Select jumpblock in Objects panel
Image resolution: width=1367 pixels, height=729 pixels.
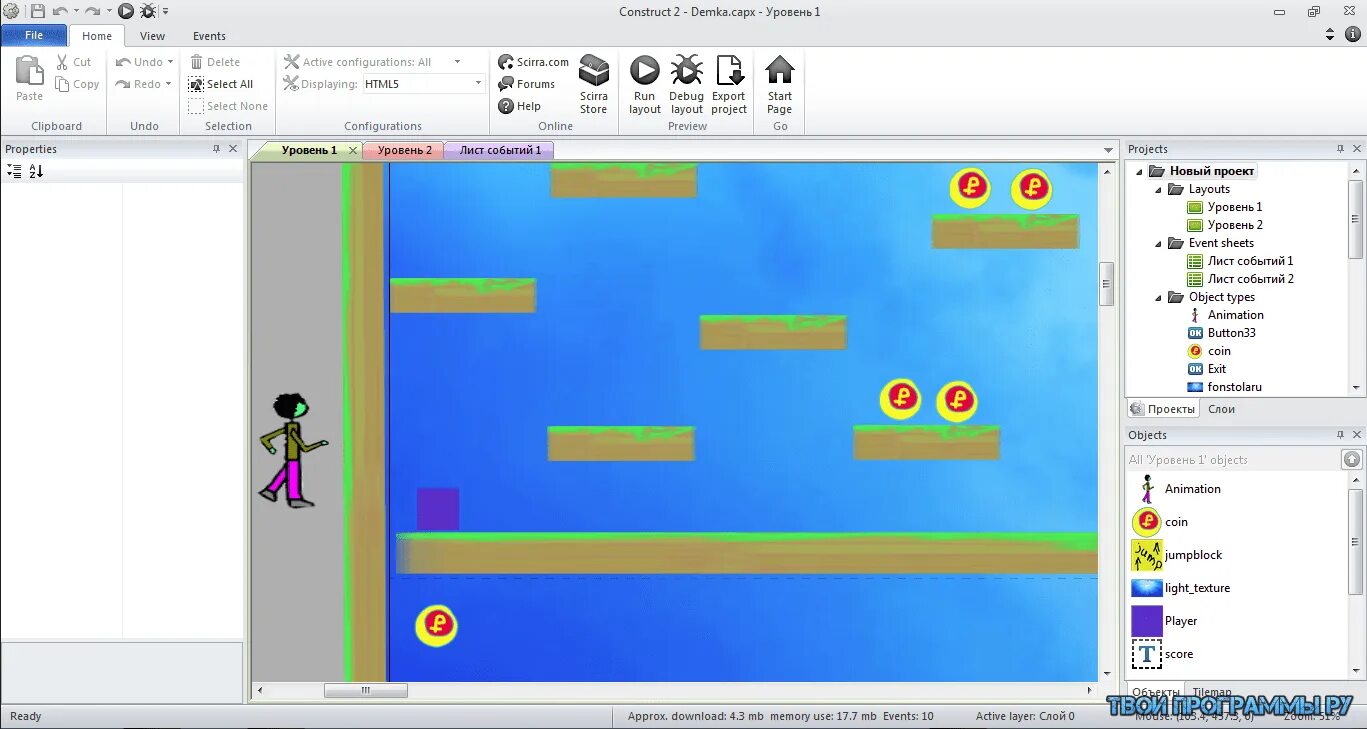[1177, 555]
